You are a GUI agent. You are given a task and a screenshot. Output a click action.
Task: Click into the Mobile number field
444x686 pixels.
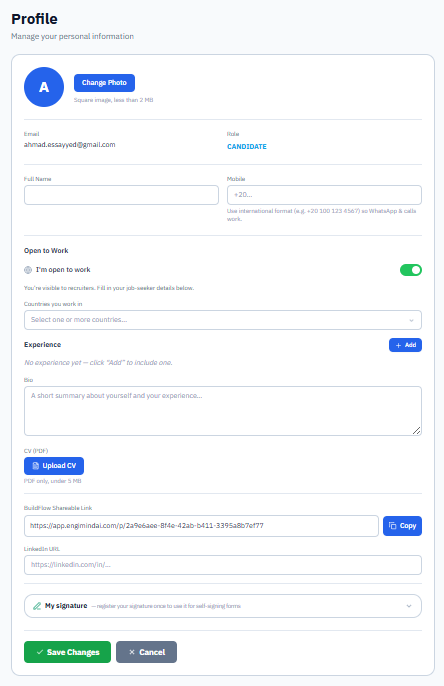(x=324, y=195)
